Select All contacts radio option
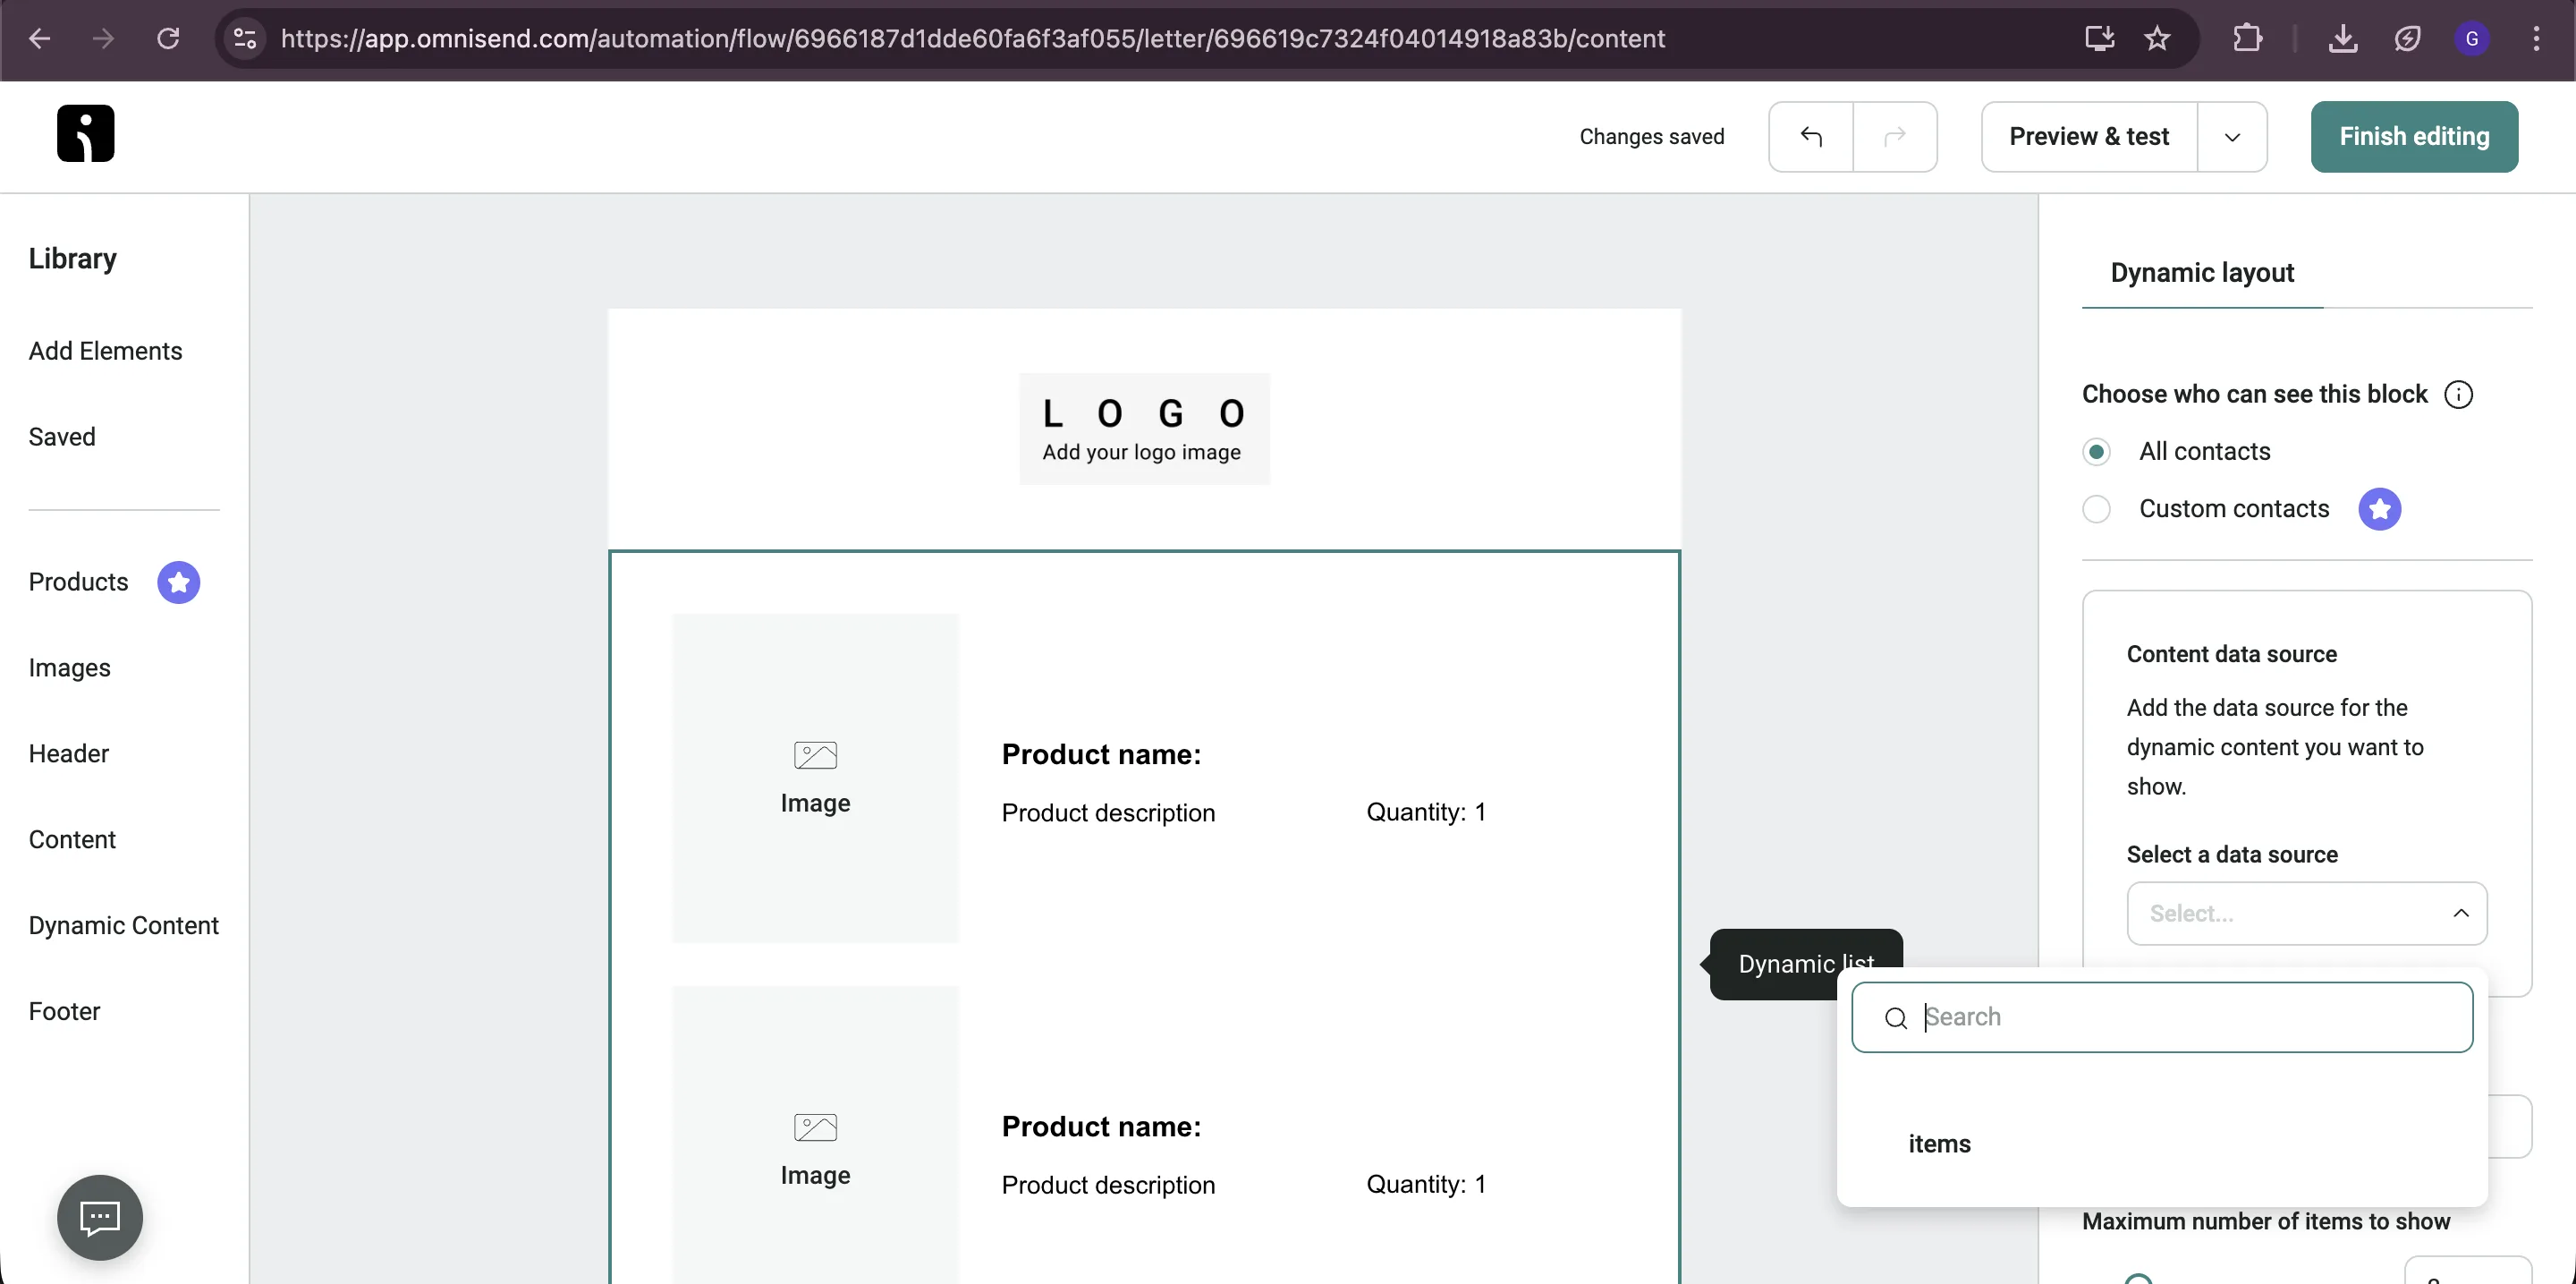 click(2097, 452)
